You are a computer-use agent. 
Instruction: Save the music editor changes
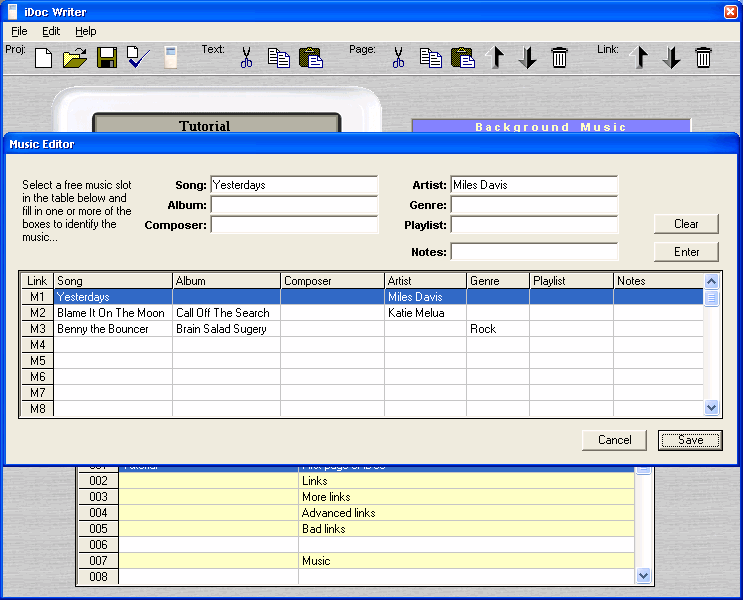pyautogui.click(x=690, y=440)
